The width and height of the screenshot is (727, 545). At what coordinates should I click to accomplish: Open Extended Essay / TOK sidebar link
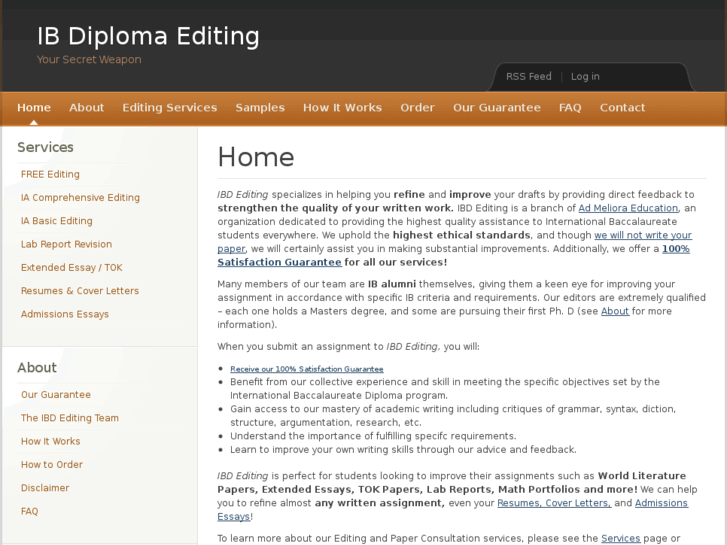click(71, 268)
